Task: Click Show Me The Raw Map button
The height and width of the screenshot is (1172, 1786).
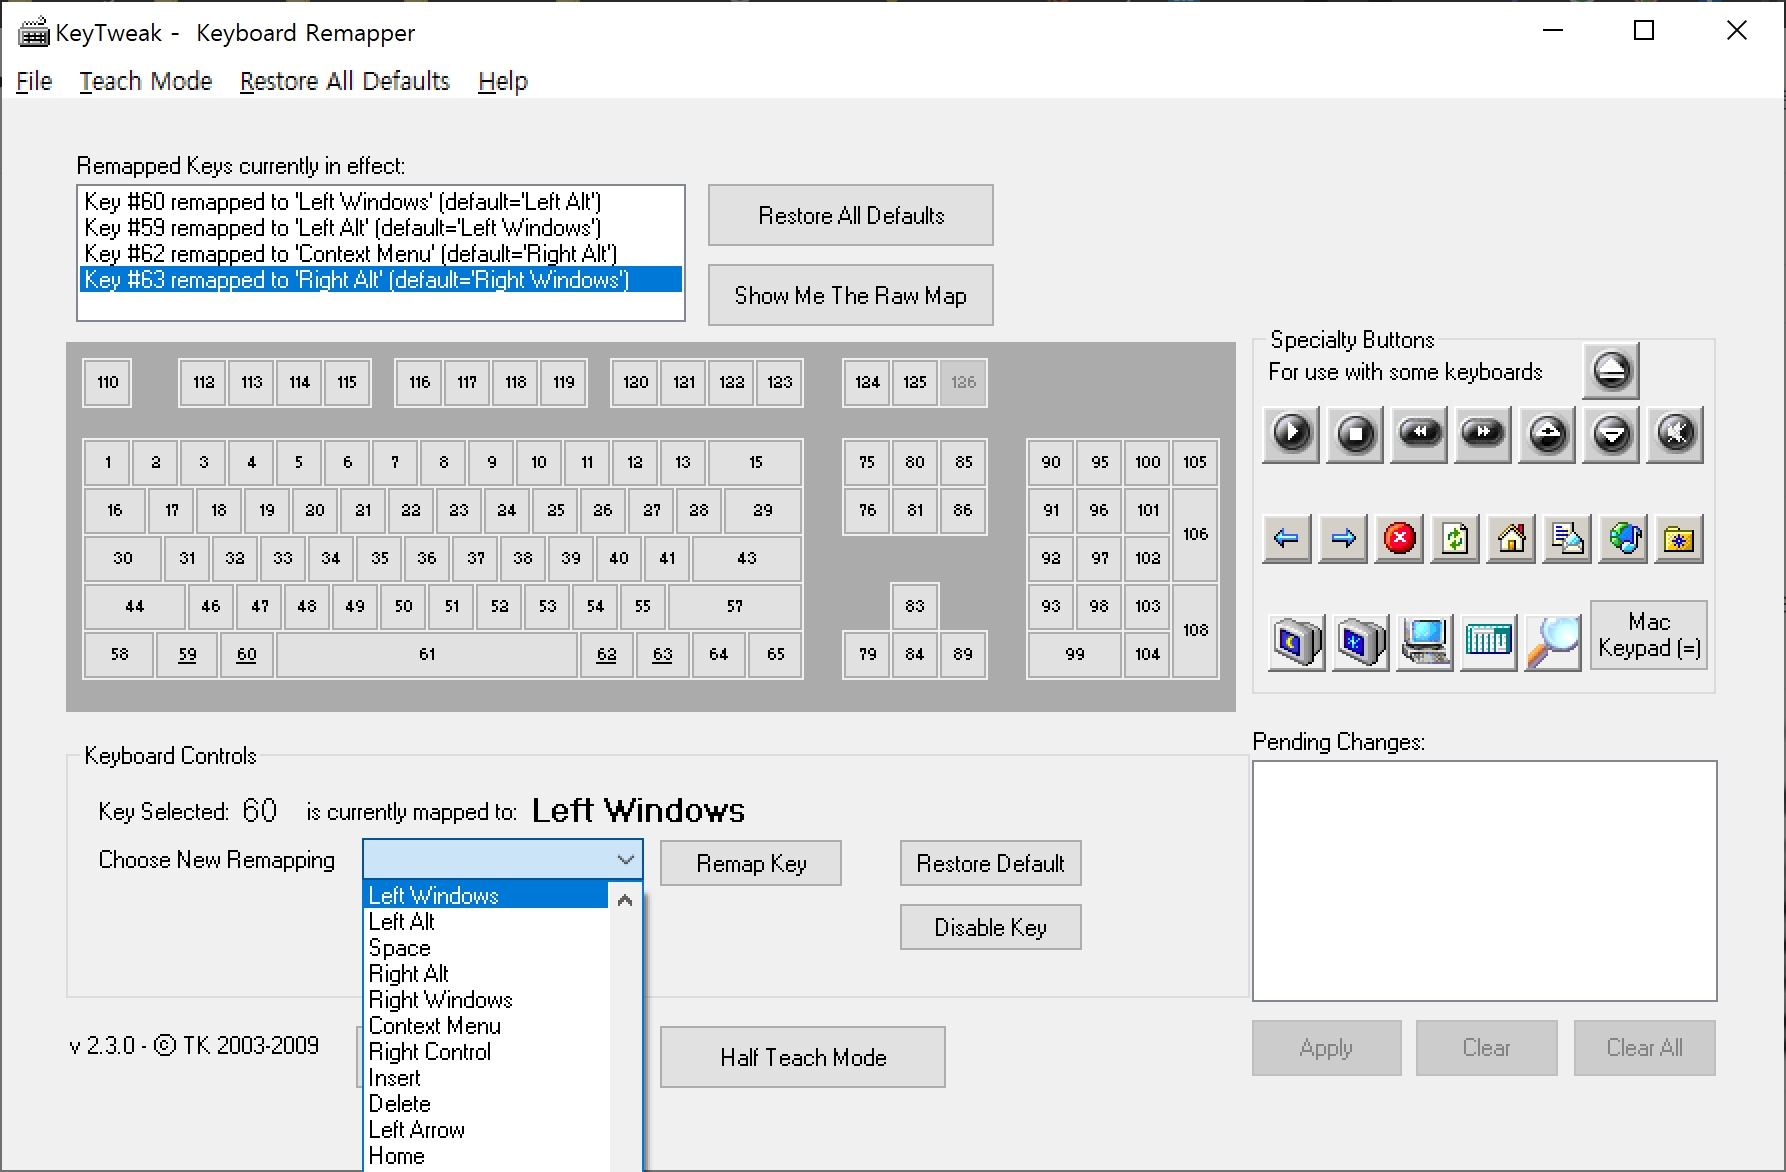Action: pyautogui.click(x=851, y=295)
